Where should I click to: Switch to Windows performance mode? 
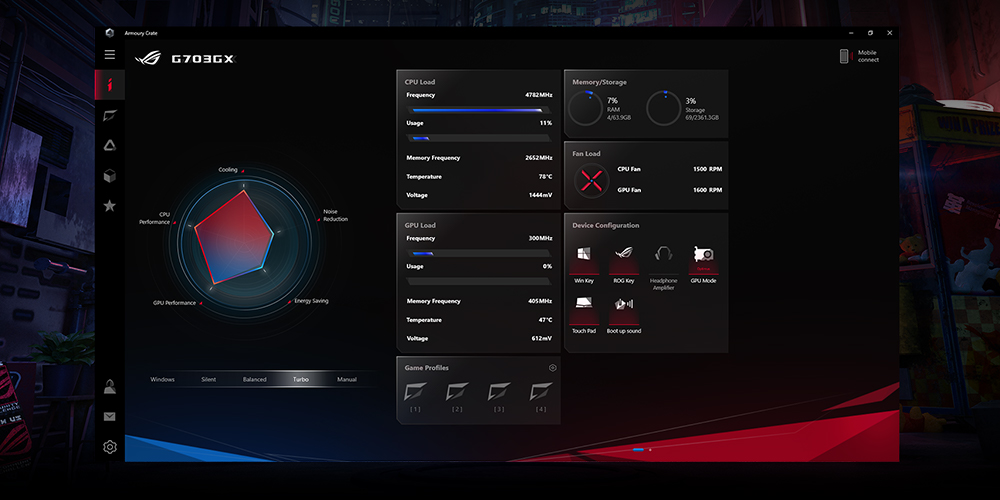(163, 379)
